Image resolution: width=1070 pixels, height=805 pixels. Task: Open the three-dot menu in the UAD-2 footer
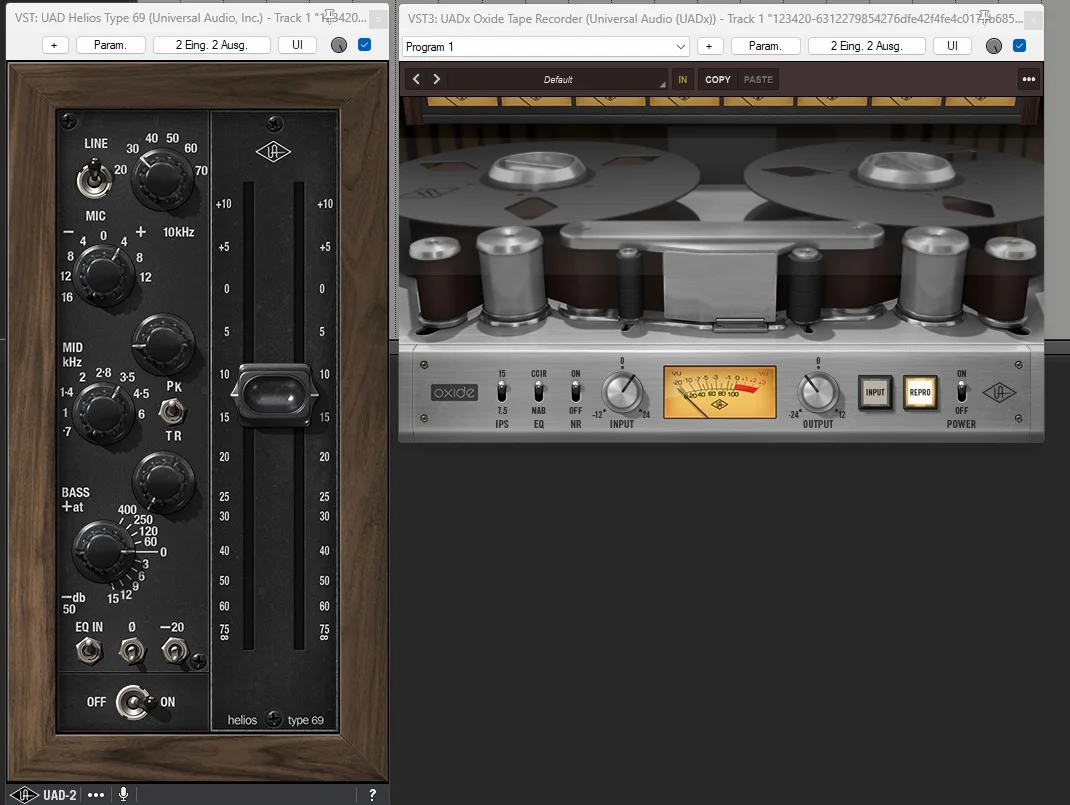[96, 795]
